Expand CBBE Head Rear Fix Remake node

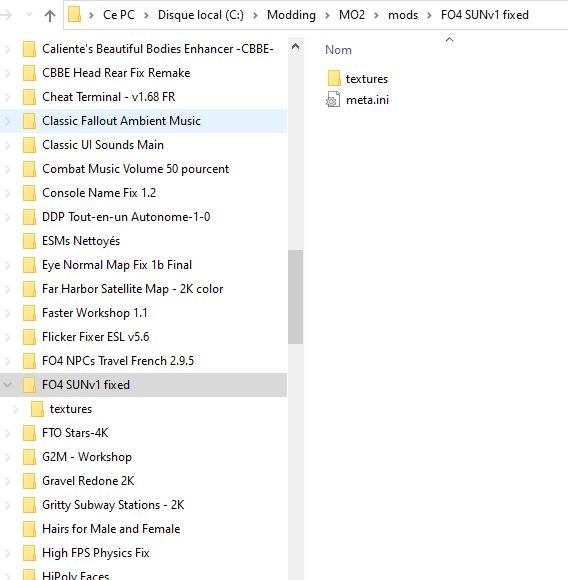[7, 73]
